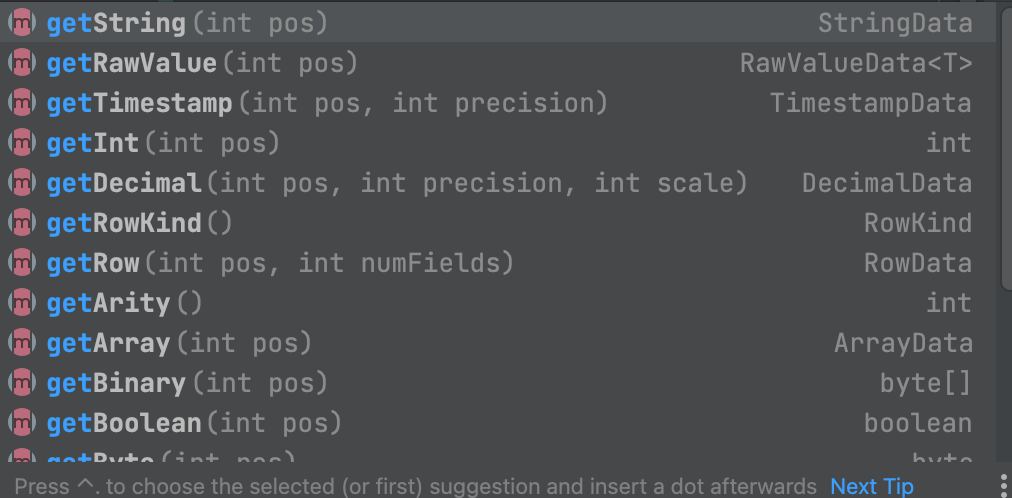This screenshot has height=498, width=1012.
Task: Select the getRowKind() suggestion
Action: pos(498,224)
